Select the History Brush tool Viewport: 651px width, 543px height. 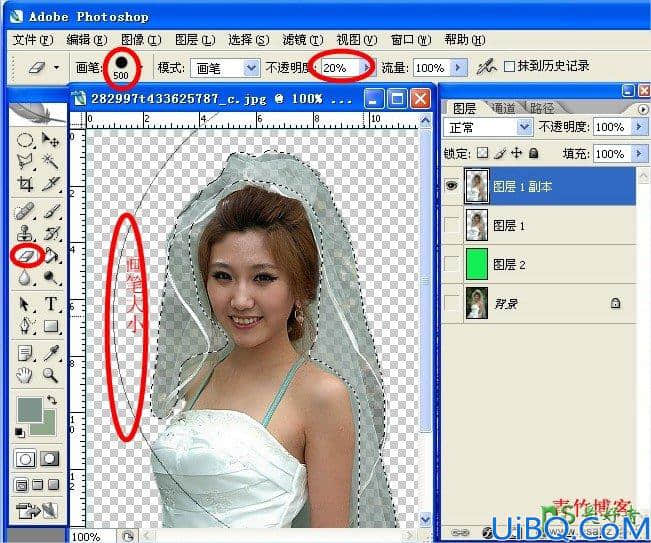51,233
